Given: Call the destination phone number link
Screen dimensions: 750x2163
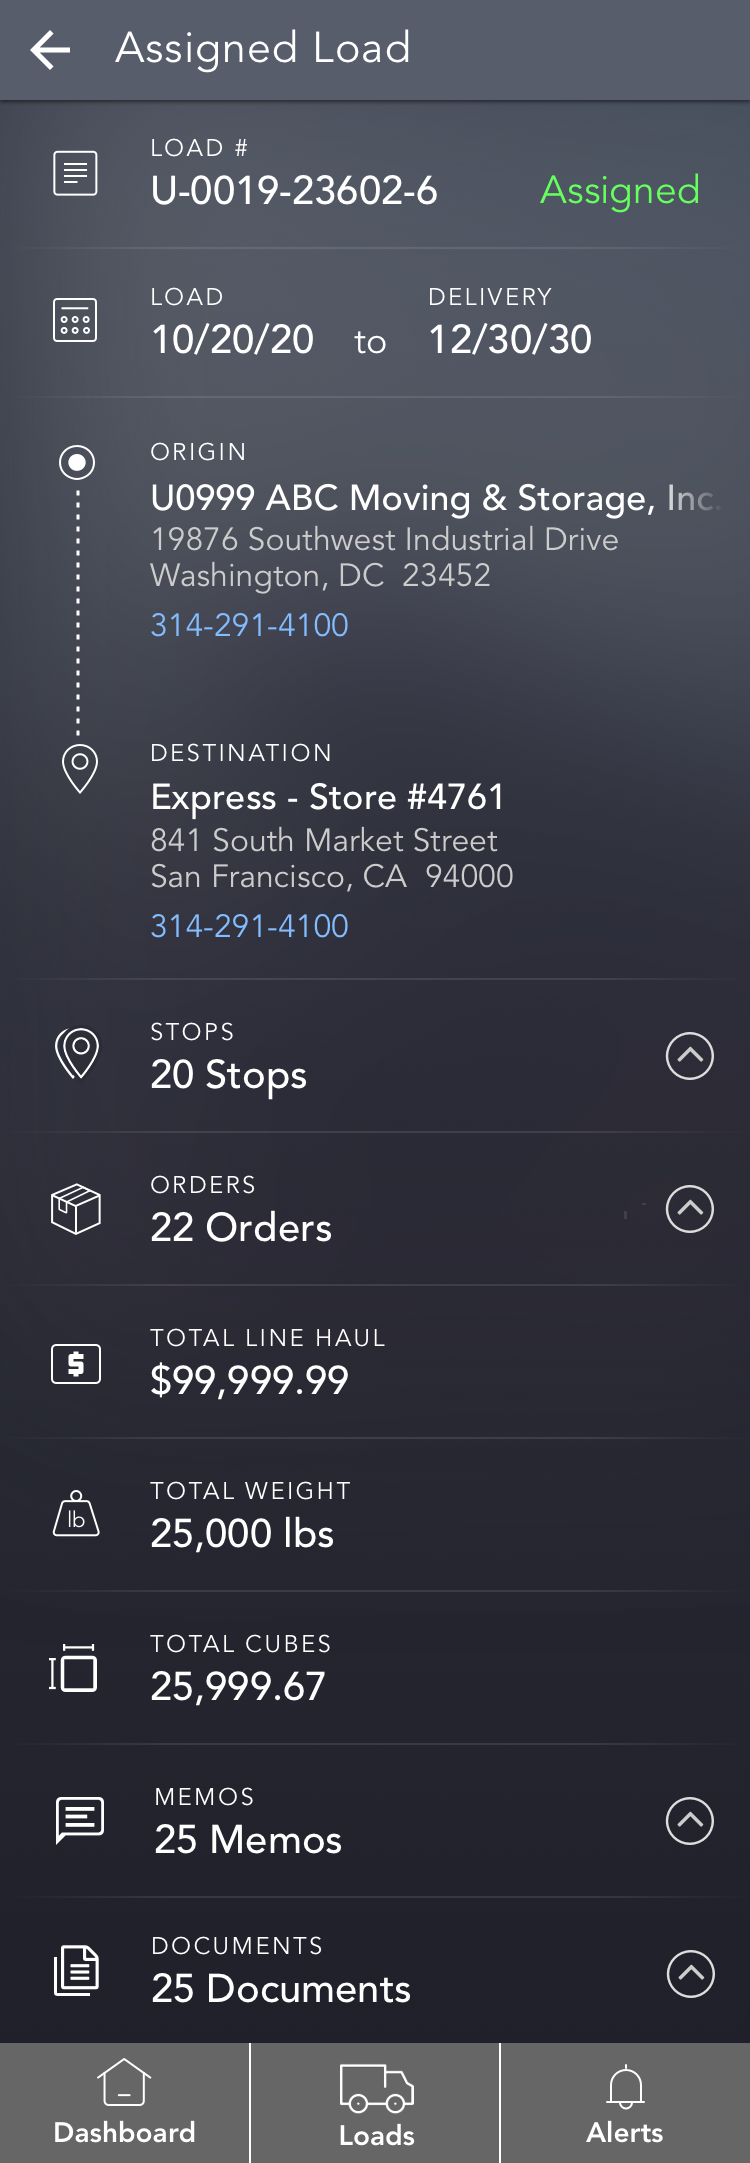Looking at the screenshot, I should 249,926.
